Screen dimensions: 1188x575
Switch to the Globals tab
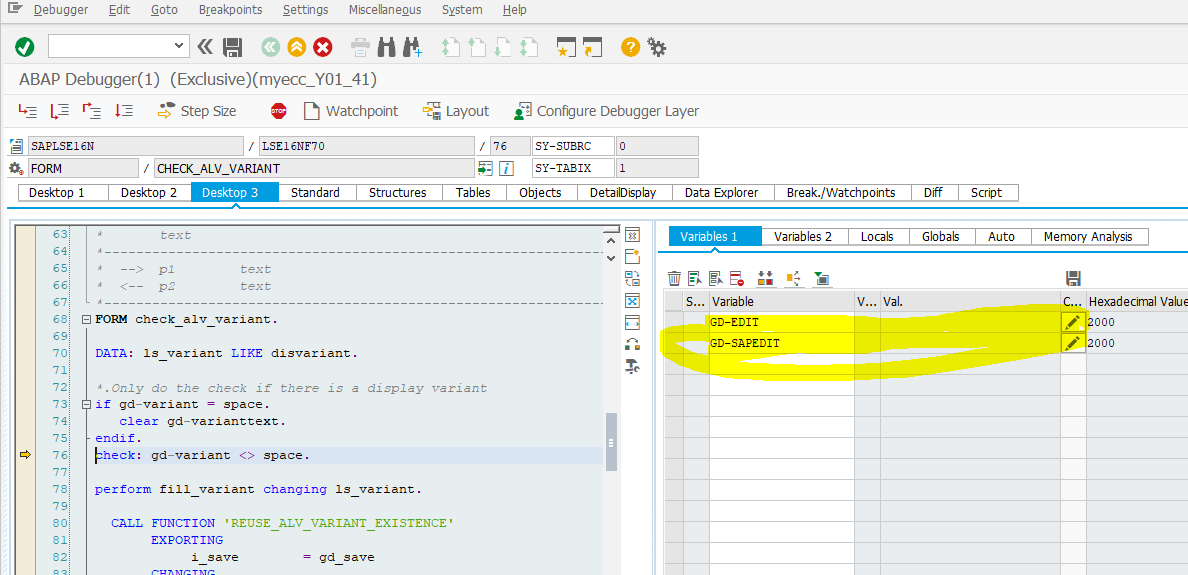tap(941, 236)
